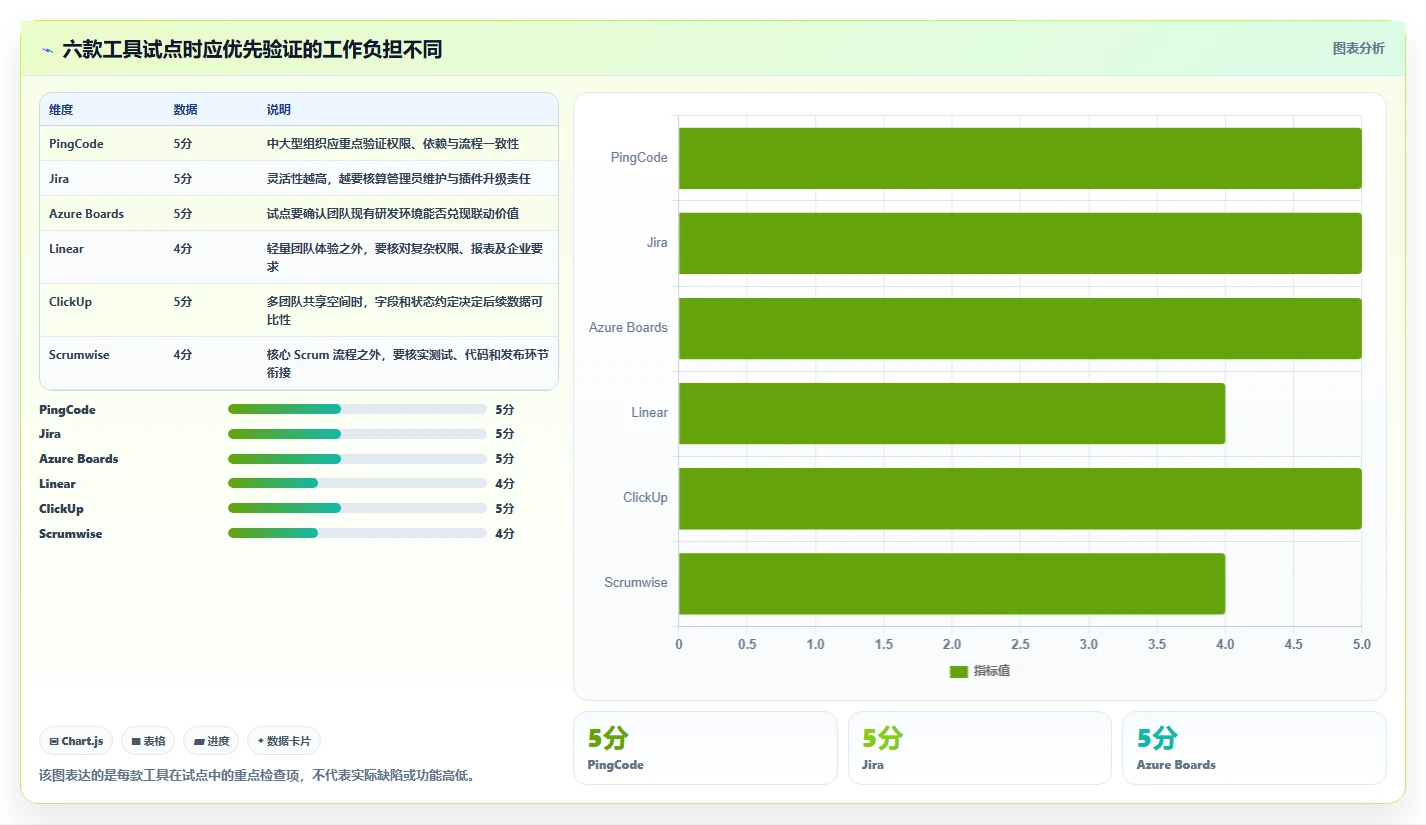Select the Scrumwise cell in the table

(x=79, y=355)
